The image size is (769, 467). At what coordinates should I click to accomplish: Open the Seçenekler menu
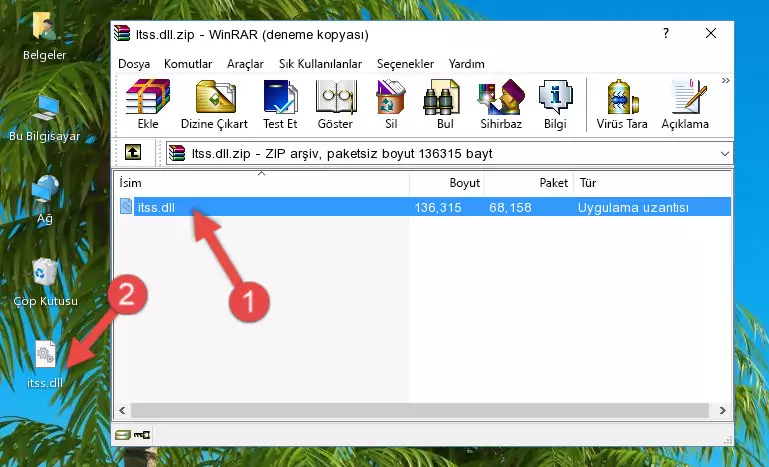pyautogui.click(x=405, y=64)
